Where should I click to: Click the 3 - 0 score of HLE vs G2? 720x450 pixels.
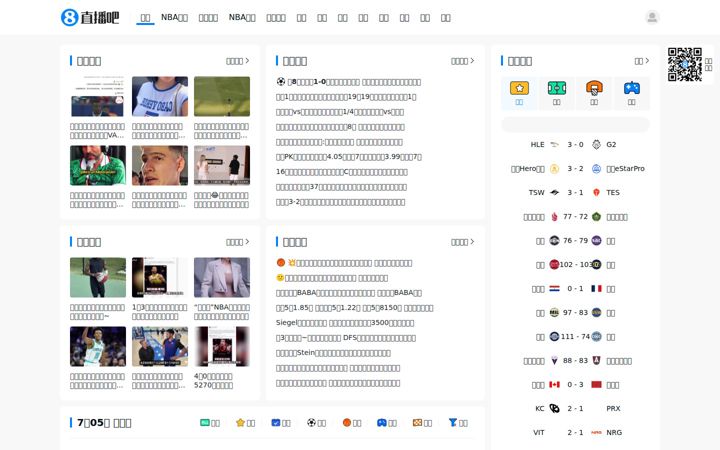(x=575, y=145)
